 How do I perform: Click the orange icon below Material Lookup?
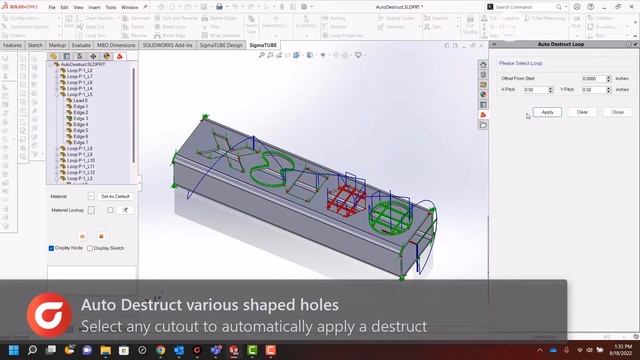(x=82, y=236)
